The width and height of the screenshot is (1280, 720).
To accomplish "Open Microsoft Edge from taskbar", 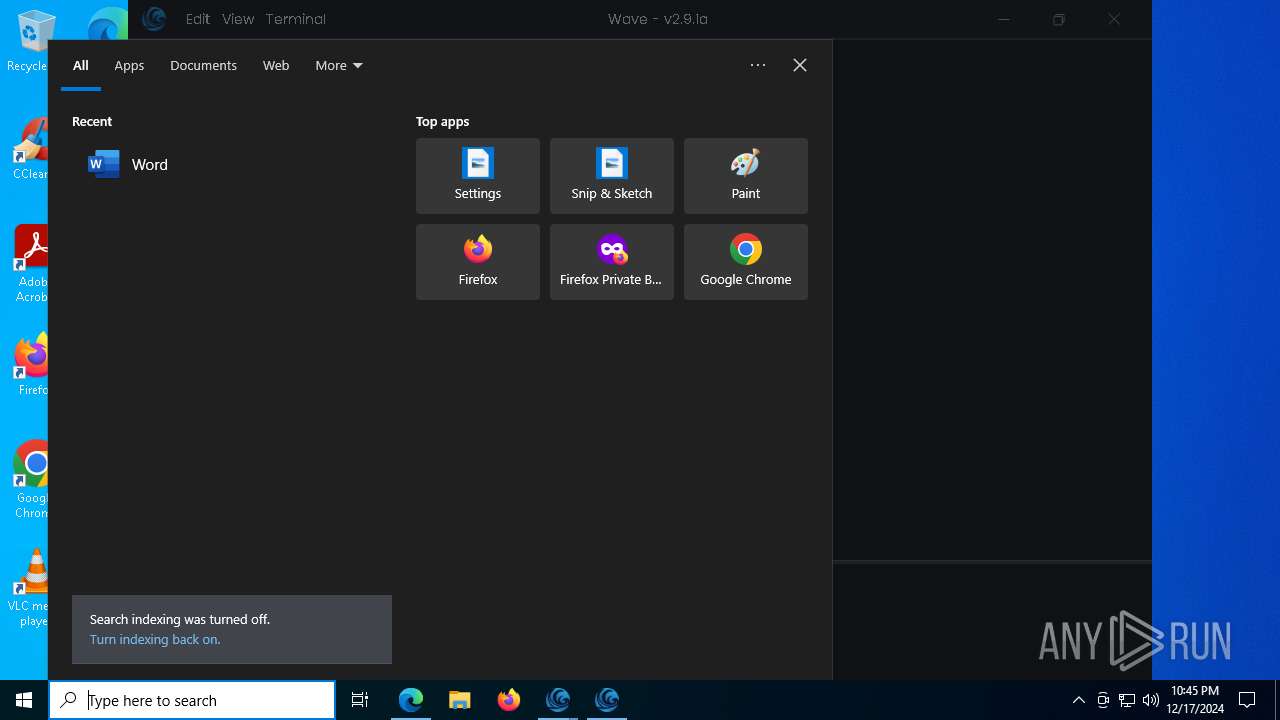I will pyautogui.click(x=411, y=700).
